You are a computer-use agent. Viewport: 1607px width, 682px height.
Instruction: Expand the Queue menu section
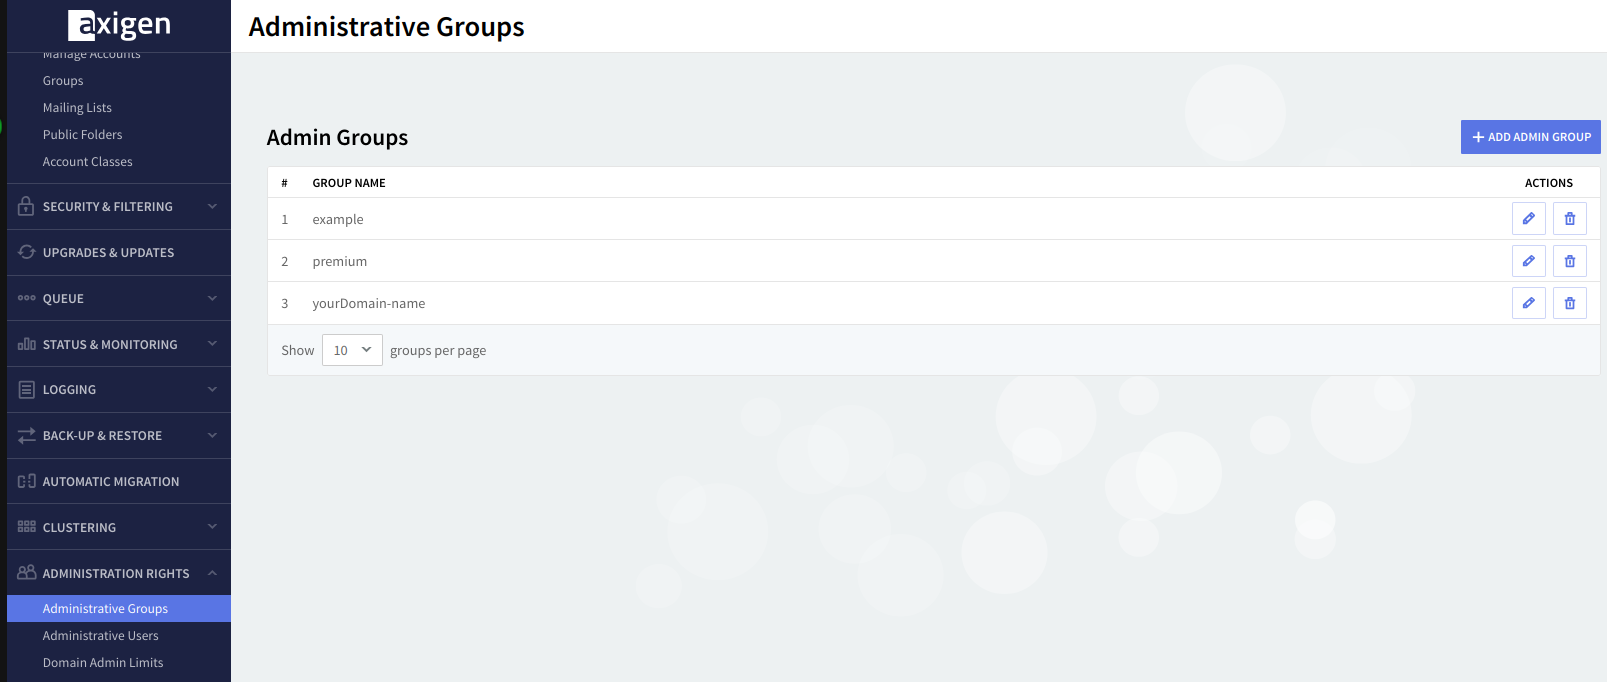point(118,298)
